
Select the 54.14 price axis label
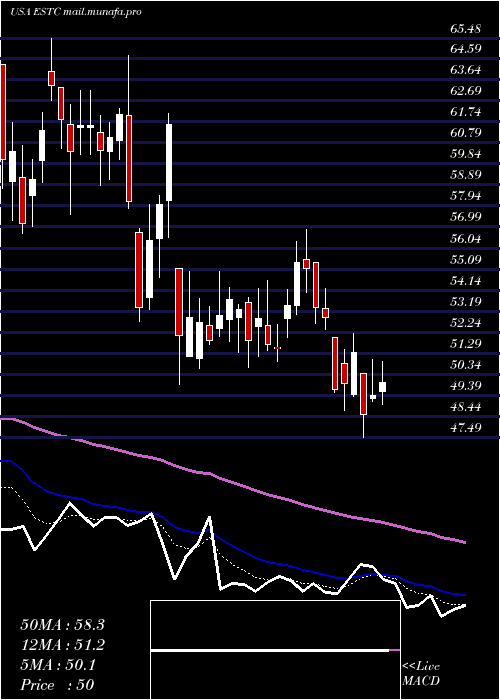point(466,281)
